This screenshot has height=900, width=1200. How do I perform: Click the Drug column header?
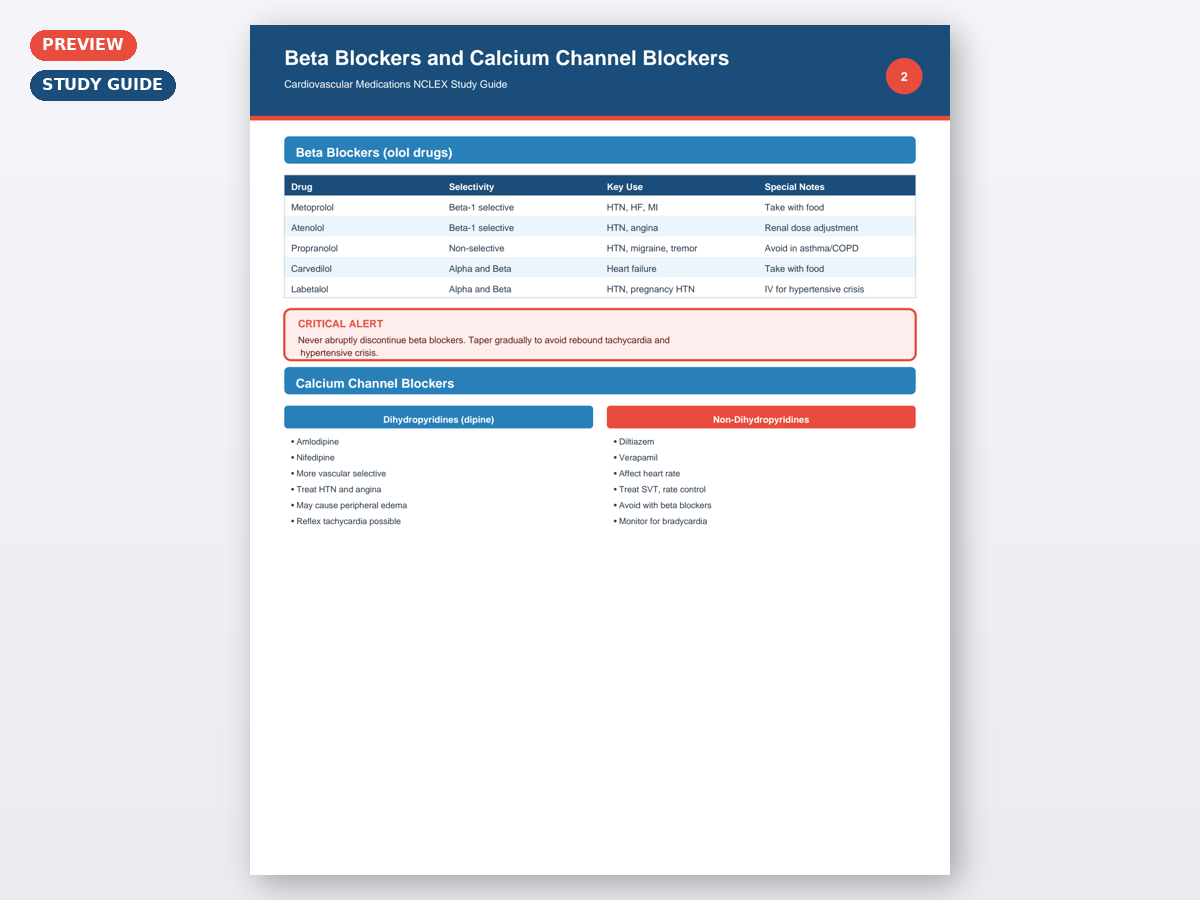(301, 187)
